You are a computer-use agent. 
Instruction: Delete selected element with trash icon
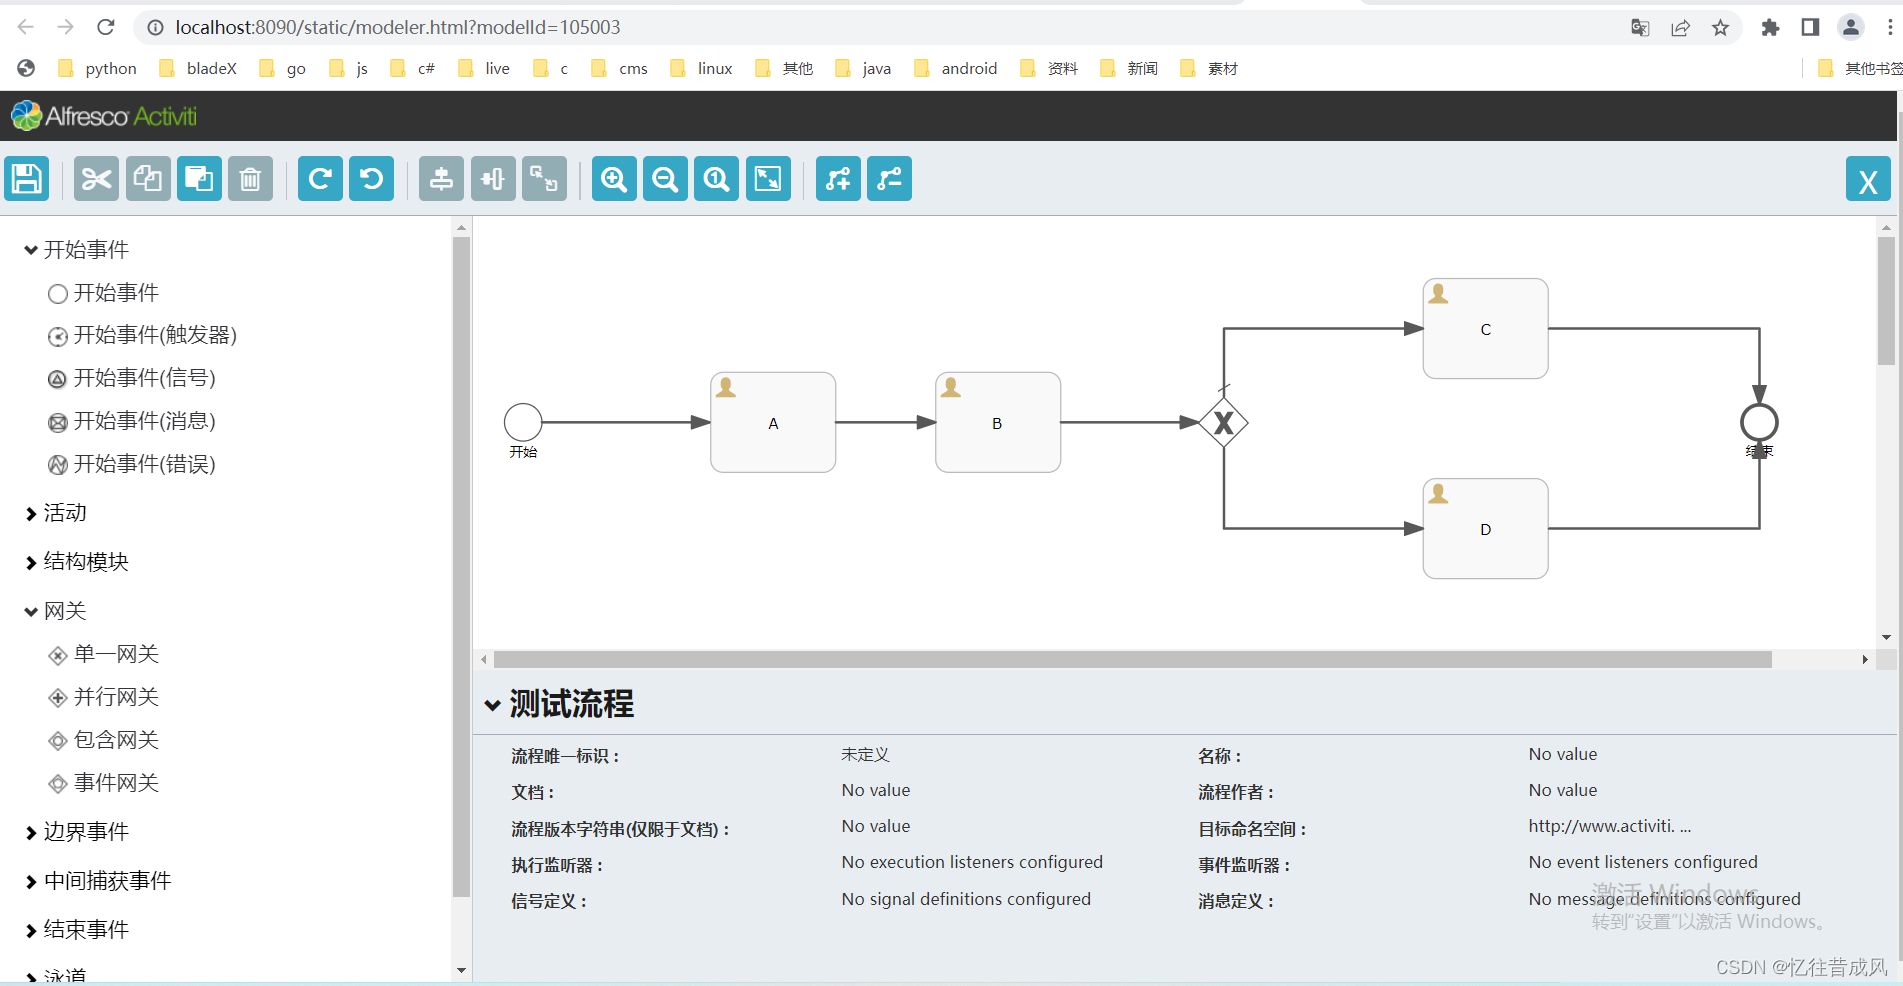250,179
